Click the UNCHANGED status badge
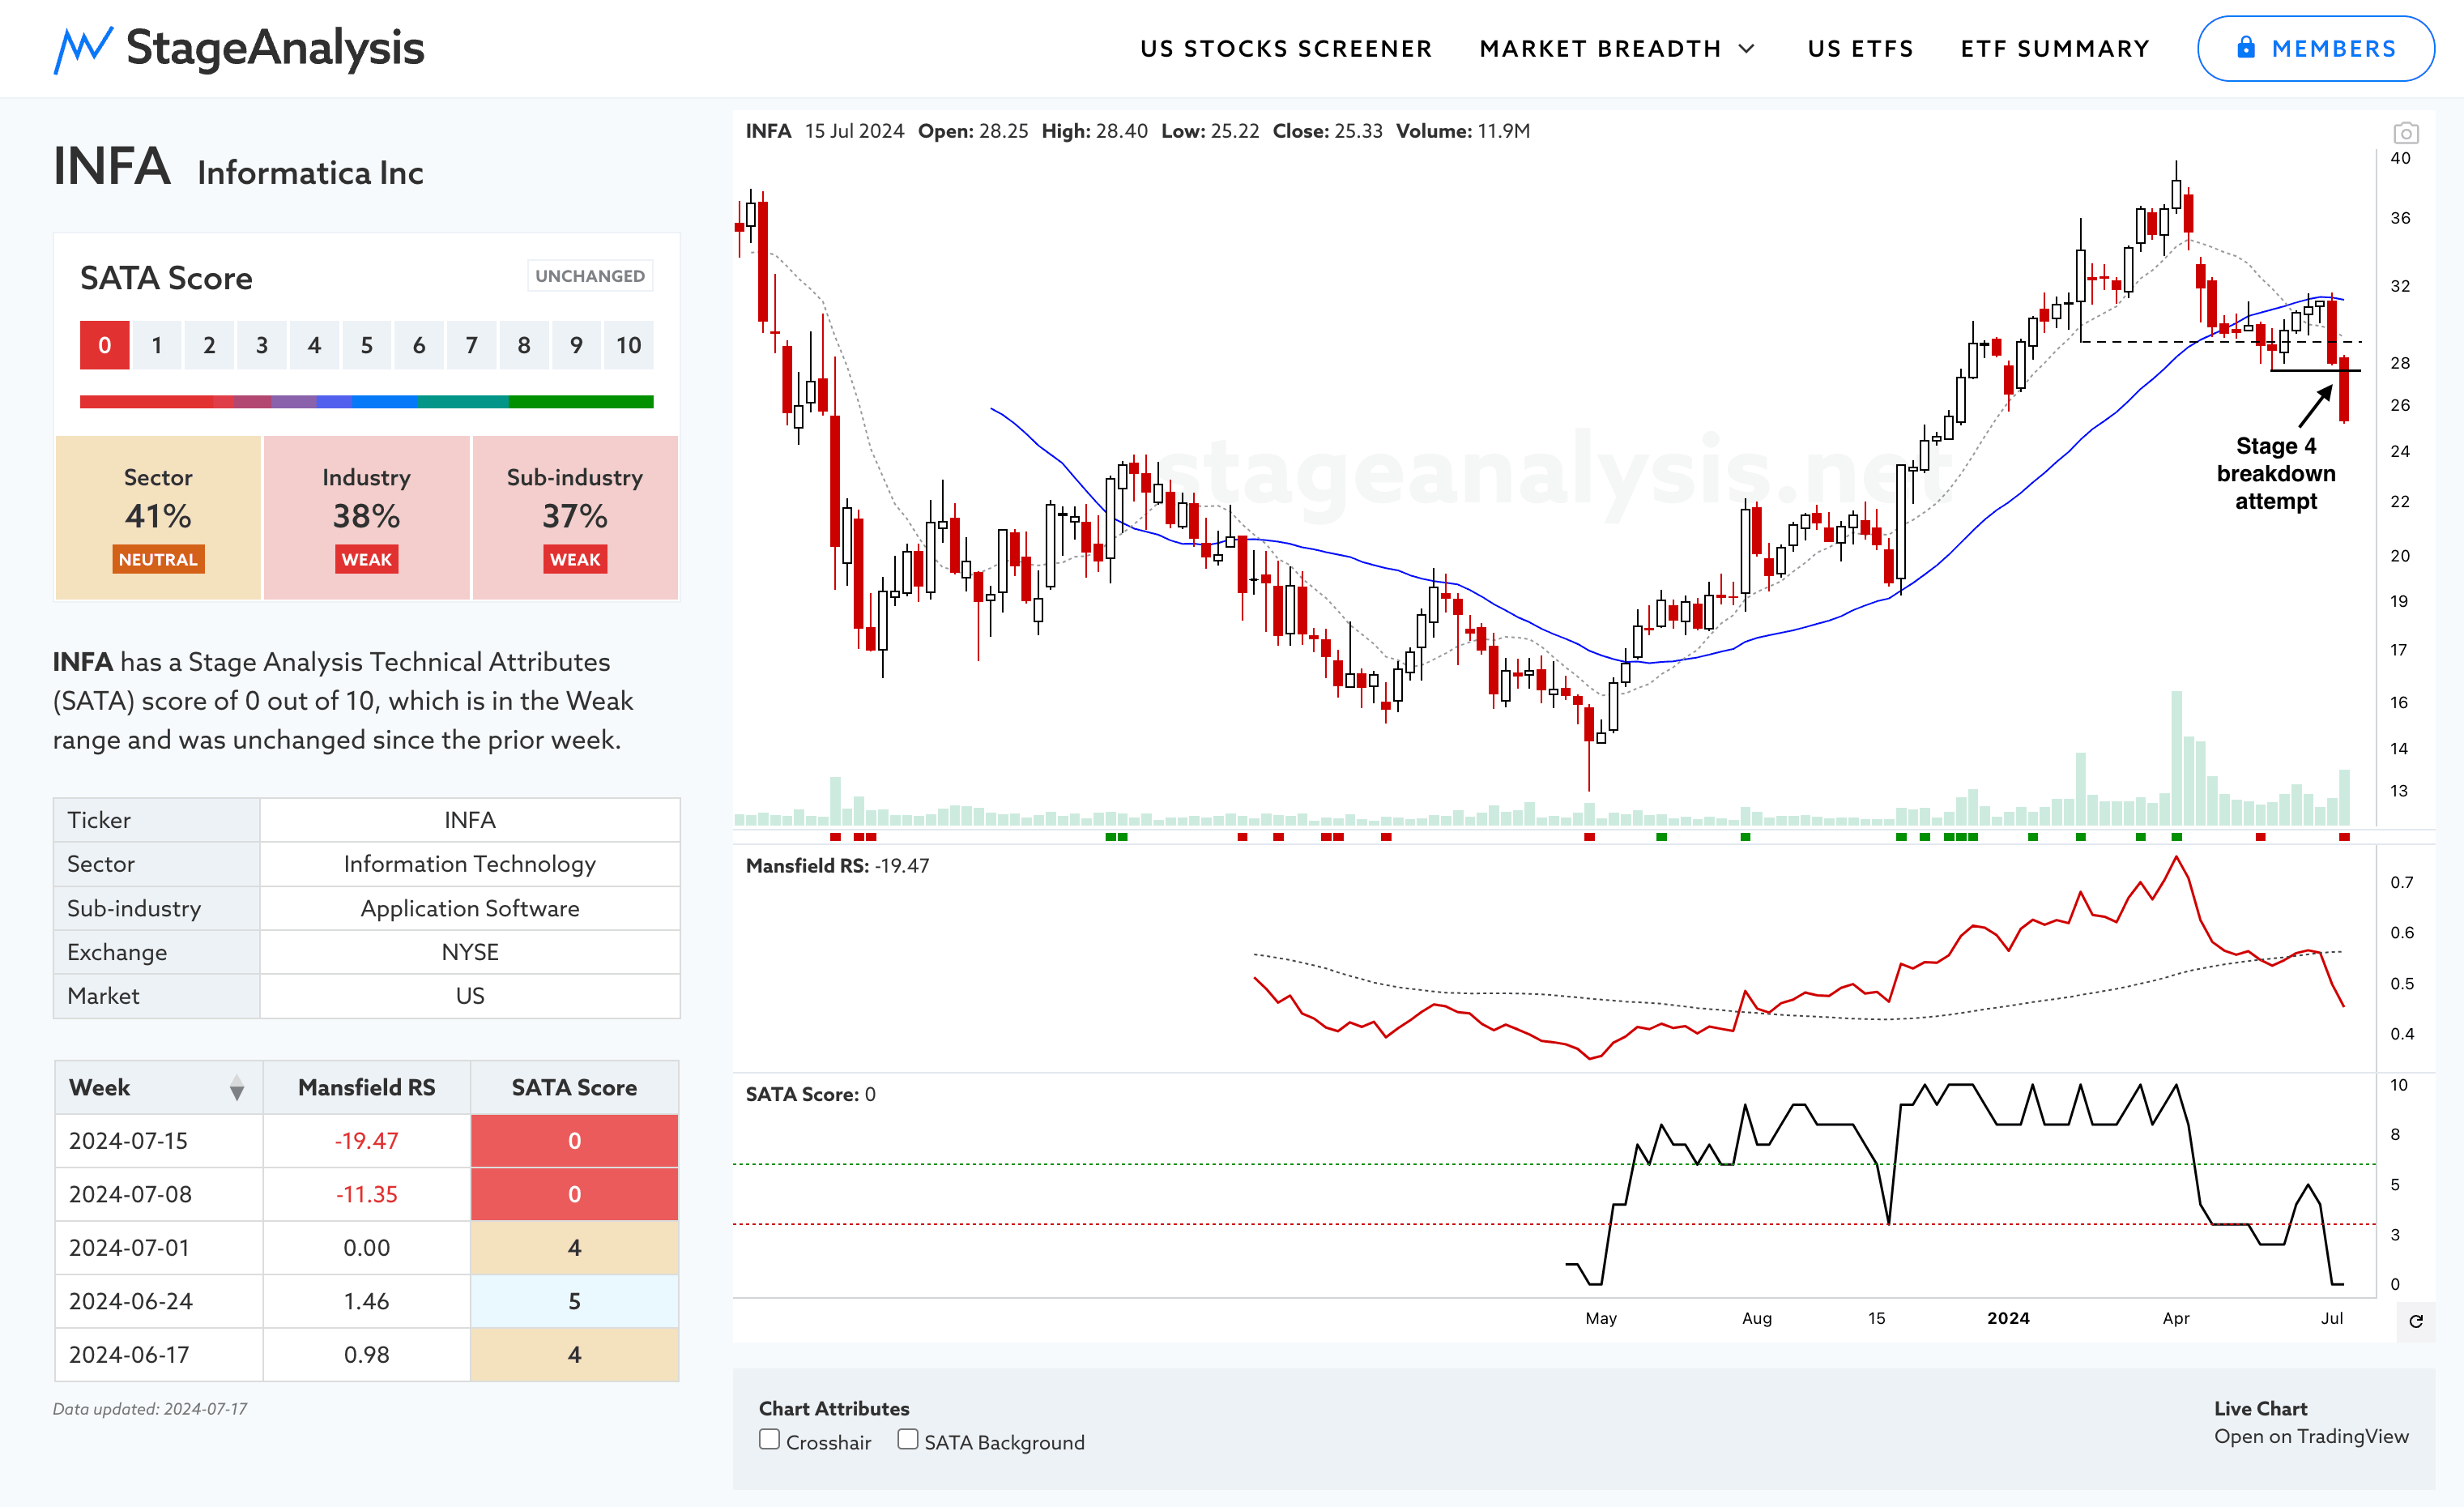 tap(590, 276)
